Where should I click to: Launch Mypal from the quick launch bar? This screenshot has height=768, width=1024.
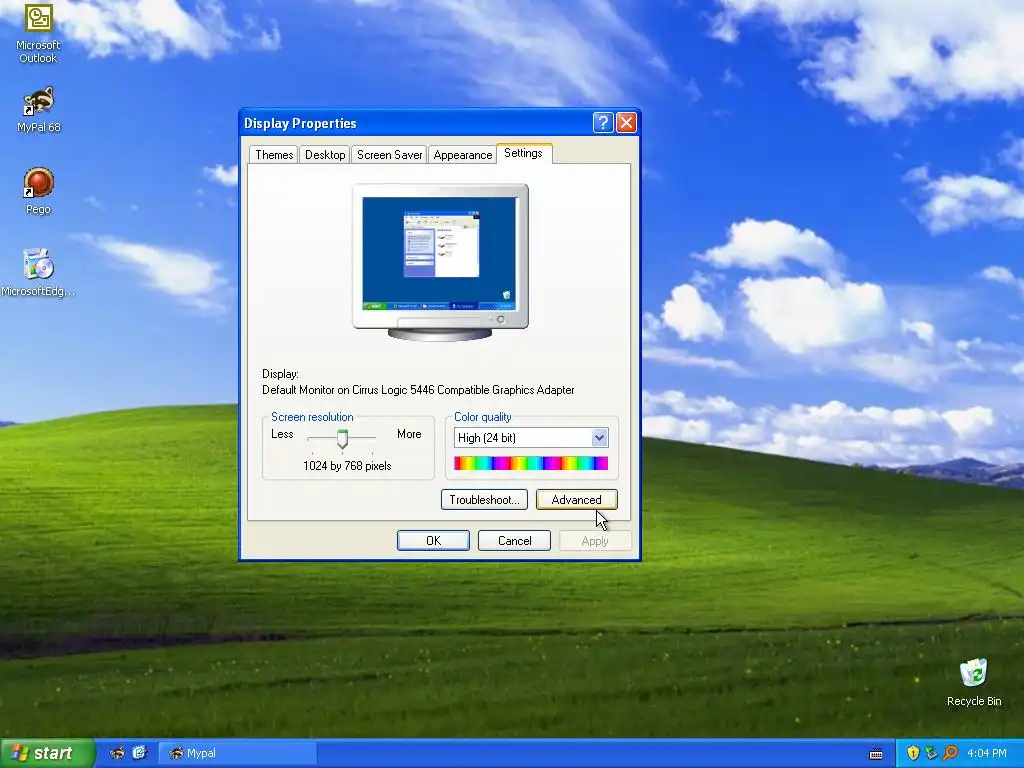[x=117, y=753]
